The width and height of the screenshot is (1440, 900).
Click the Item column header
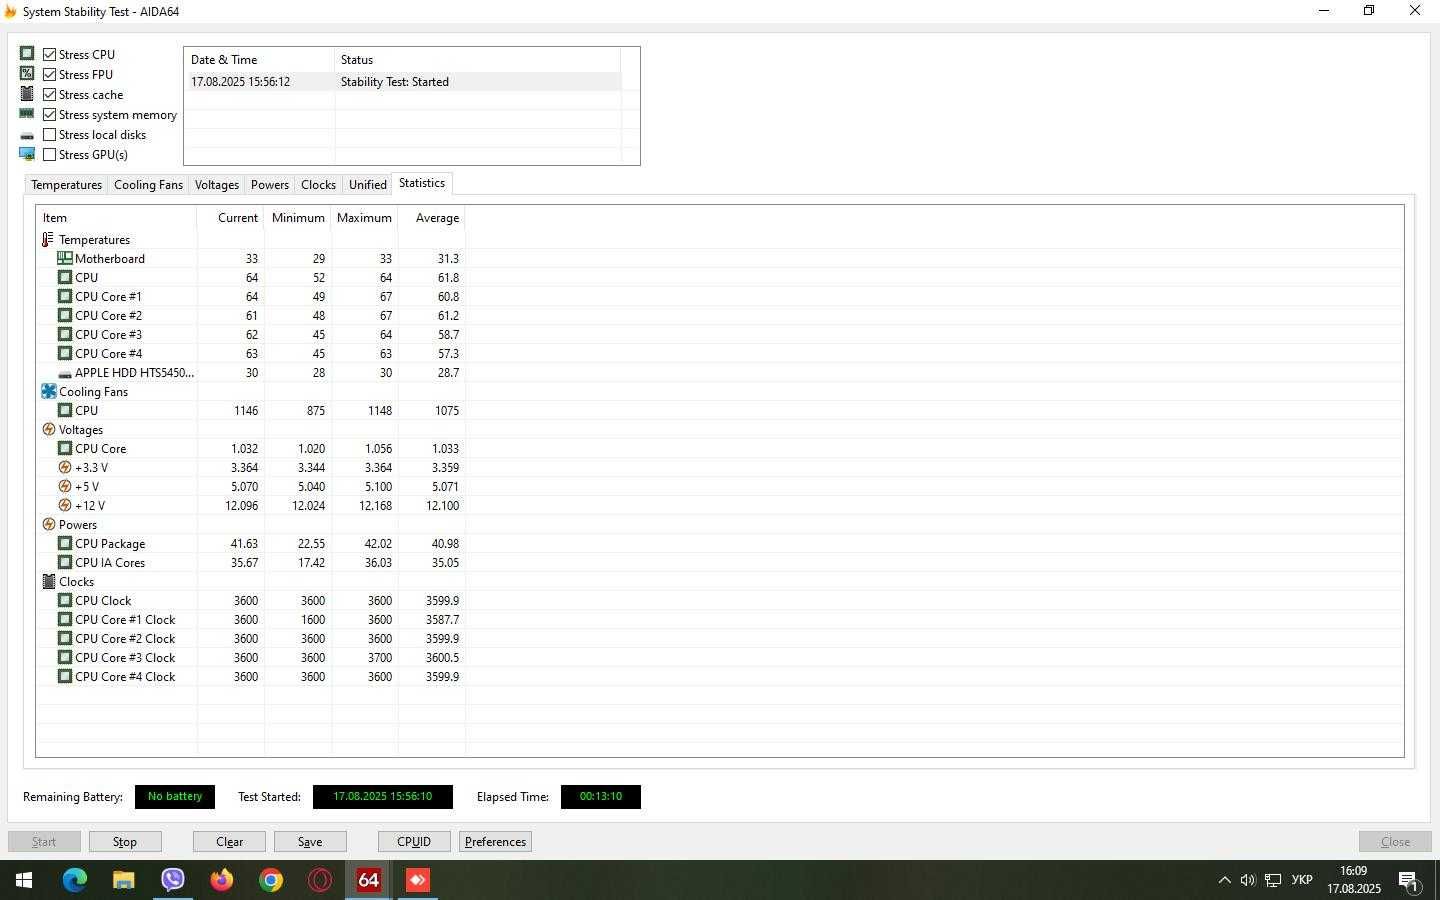116,218
